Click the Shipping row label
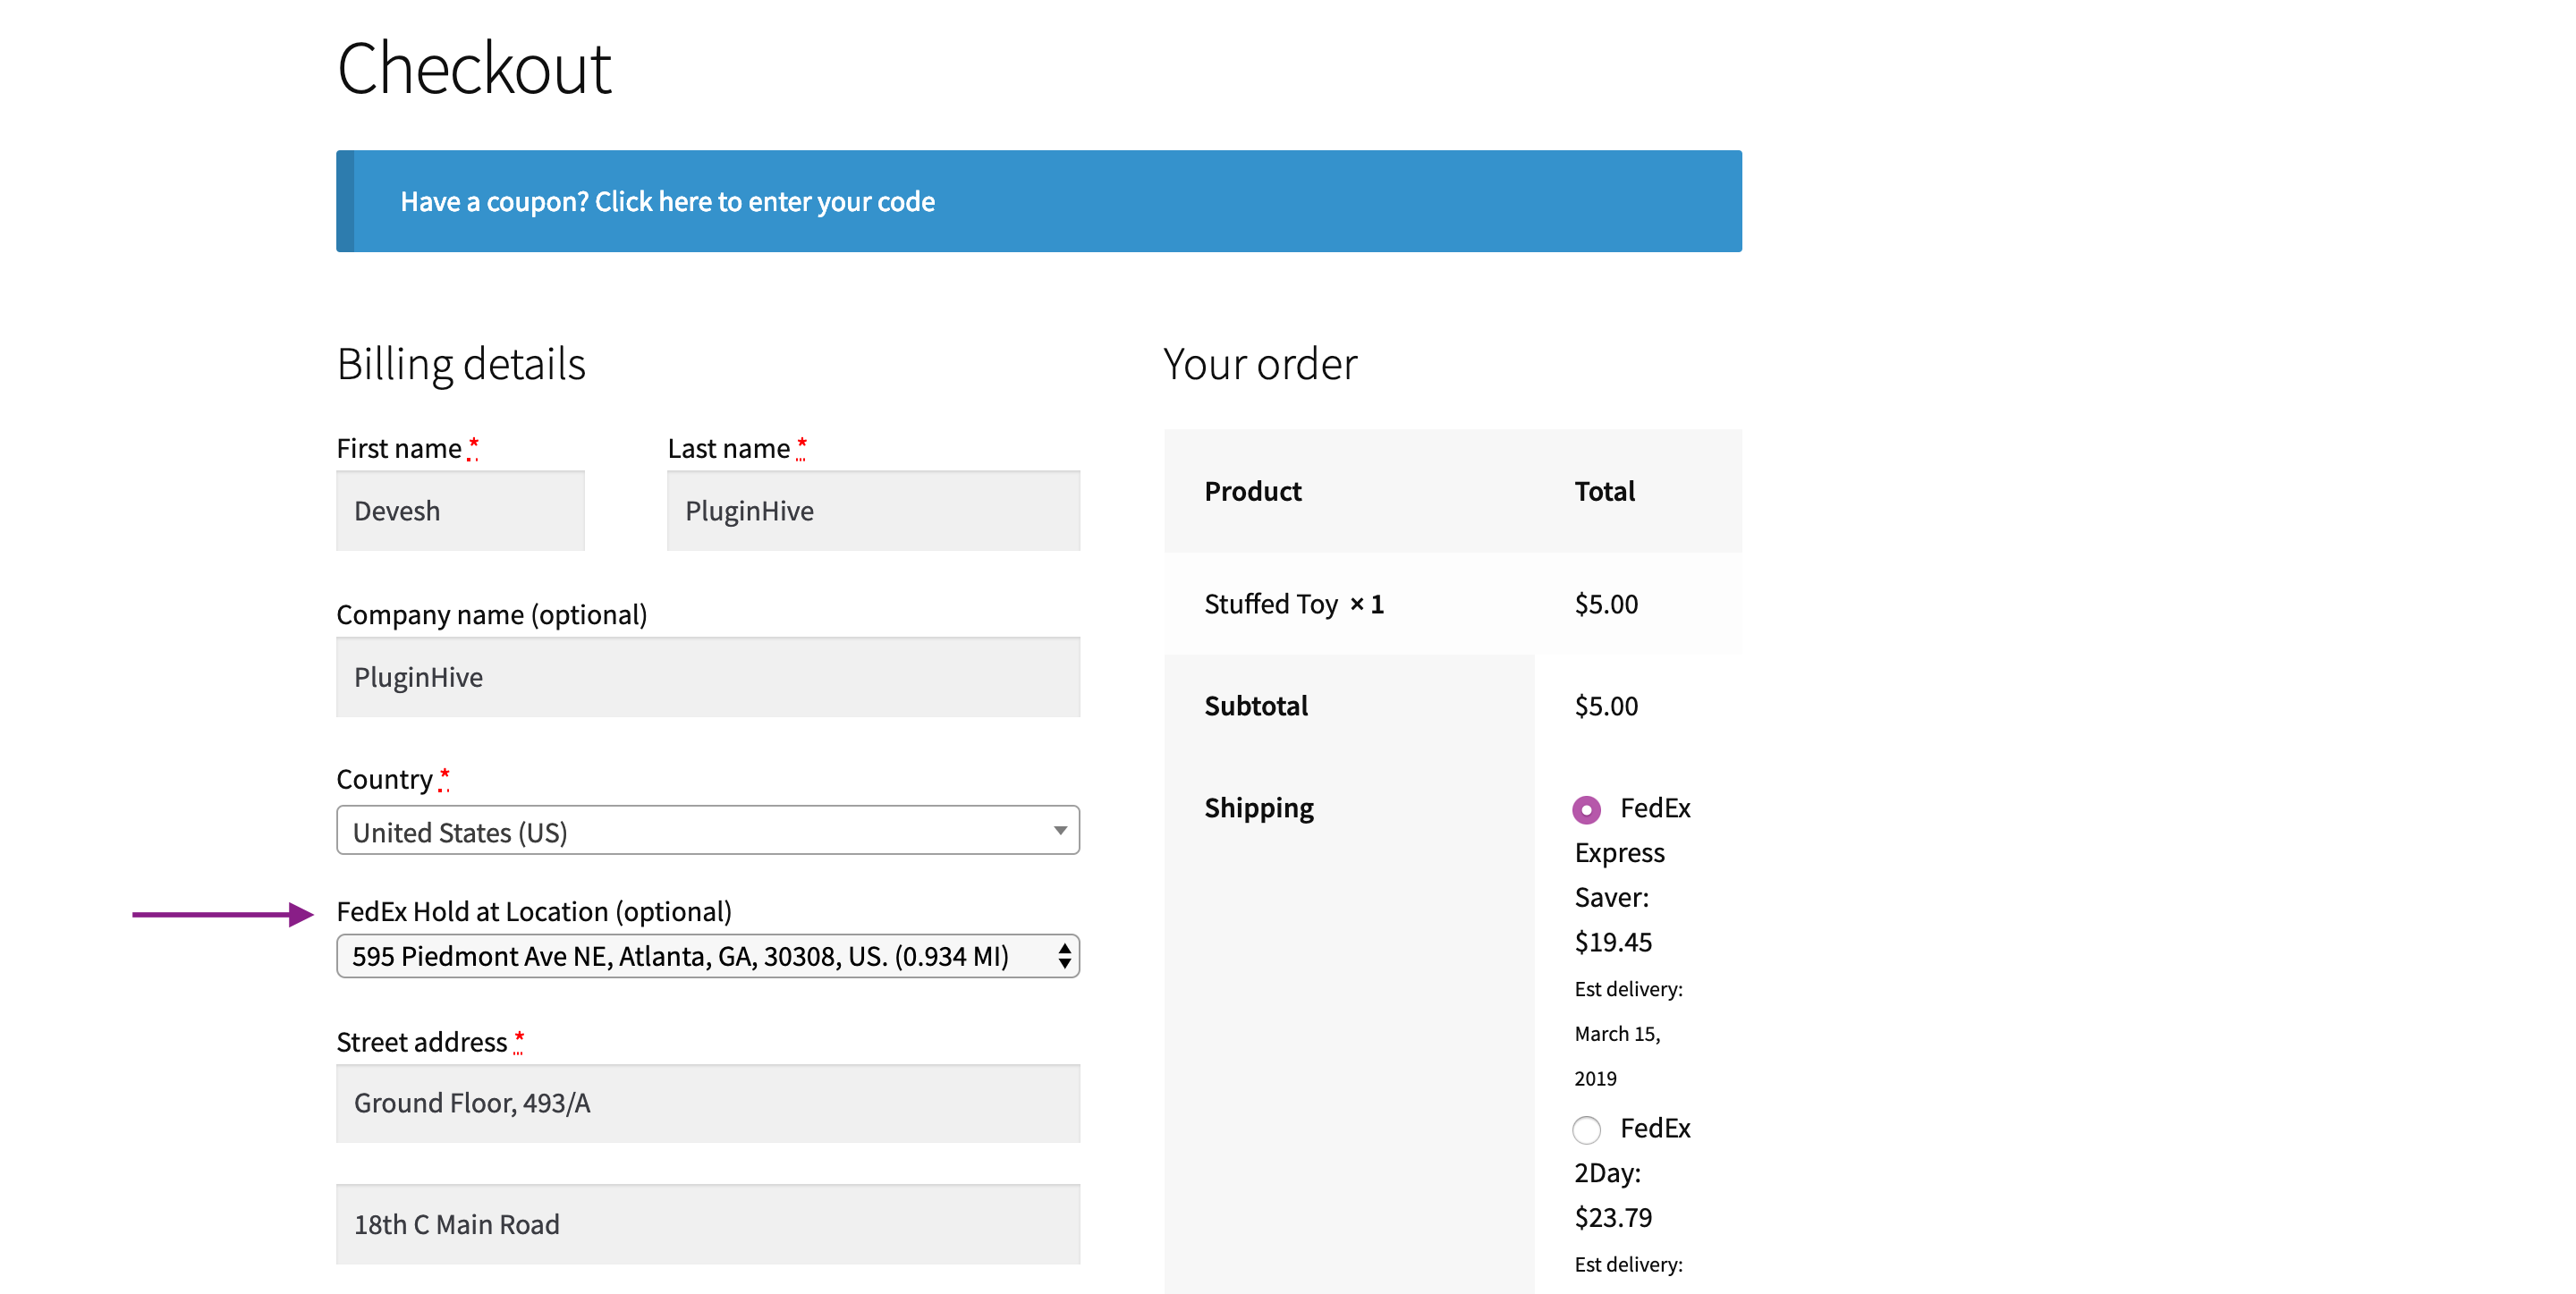 pos(1258,808)
